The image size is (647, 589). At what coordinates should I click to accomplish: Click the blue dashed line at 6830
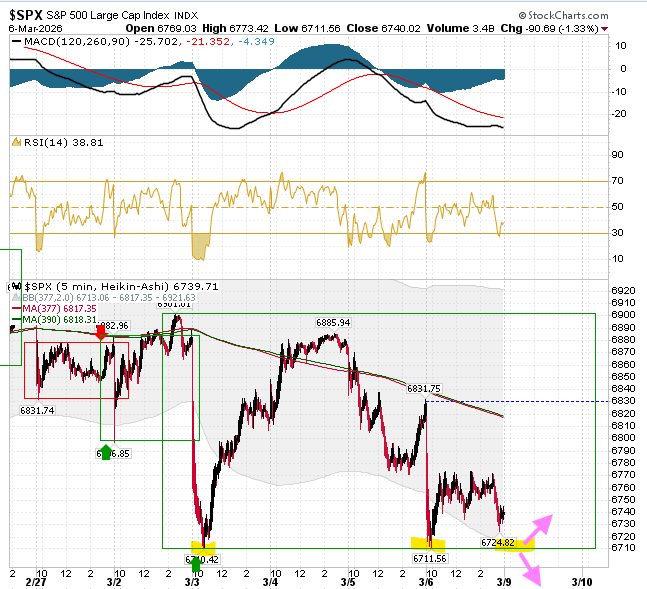(517, 401)
